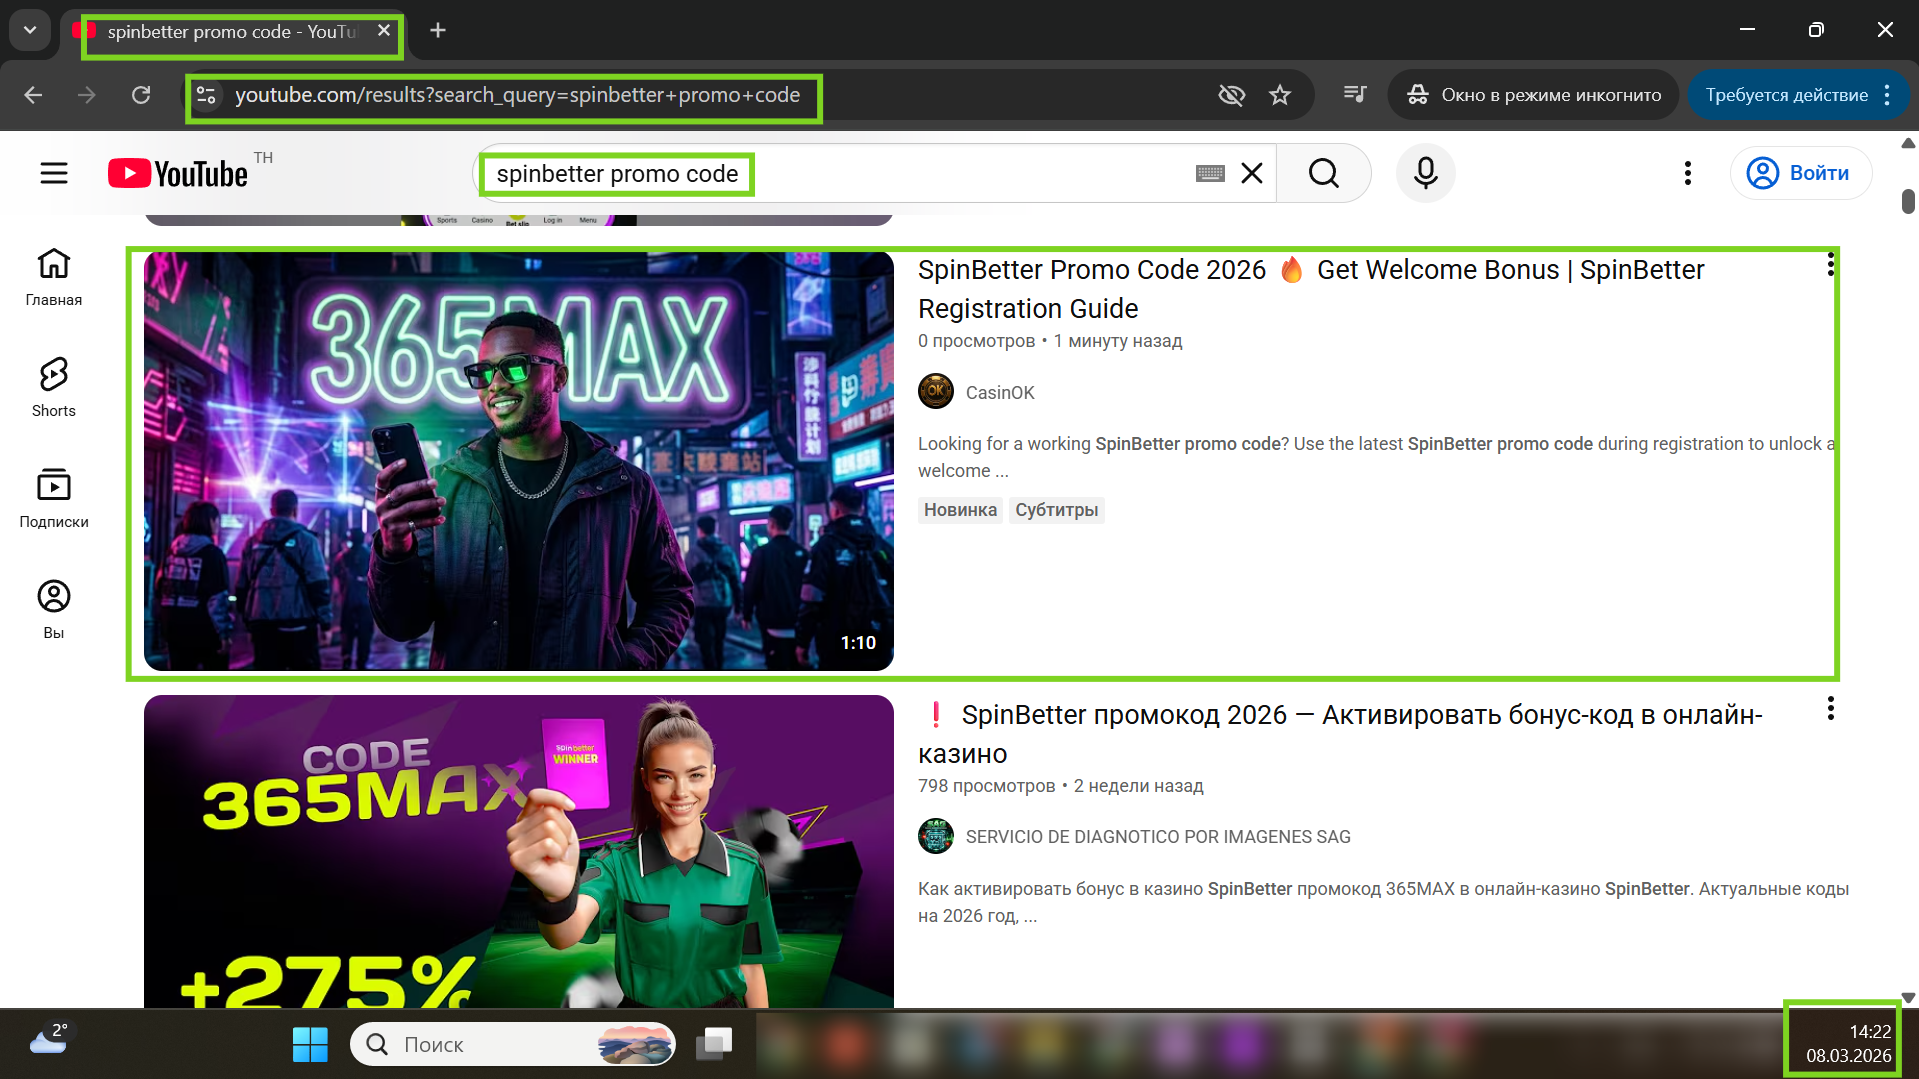Bookmark this page with star icon
1919x1079 pixels.
click(x=1280, y=95)
